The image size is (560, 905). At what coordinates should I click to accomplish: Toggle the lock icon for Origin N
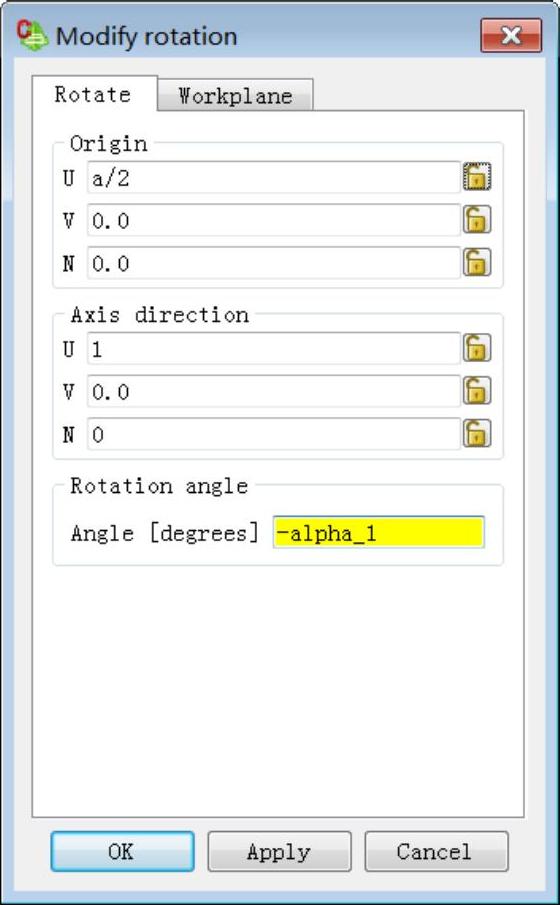477,262
